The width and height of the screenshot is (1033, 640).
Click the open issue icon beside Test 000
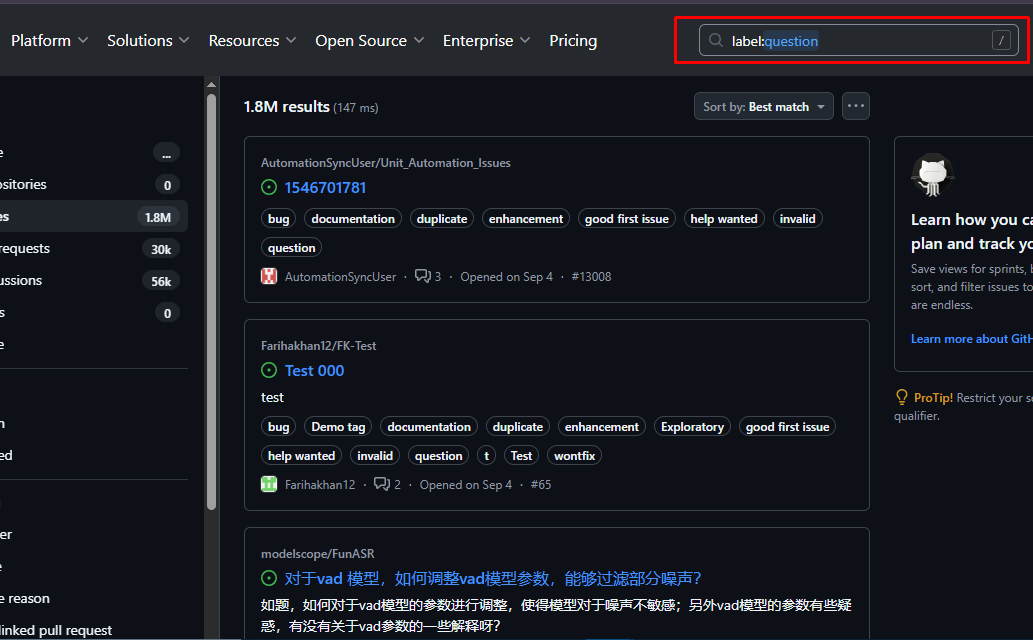pos(269,370)
